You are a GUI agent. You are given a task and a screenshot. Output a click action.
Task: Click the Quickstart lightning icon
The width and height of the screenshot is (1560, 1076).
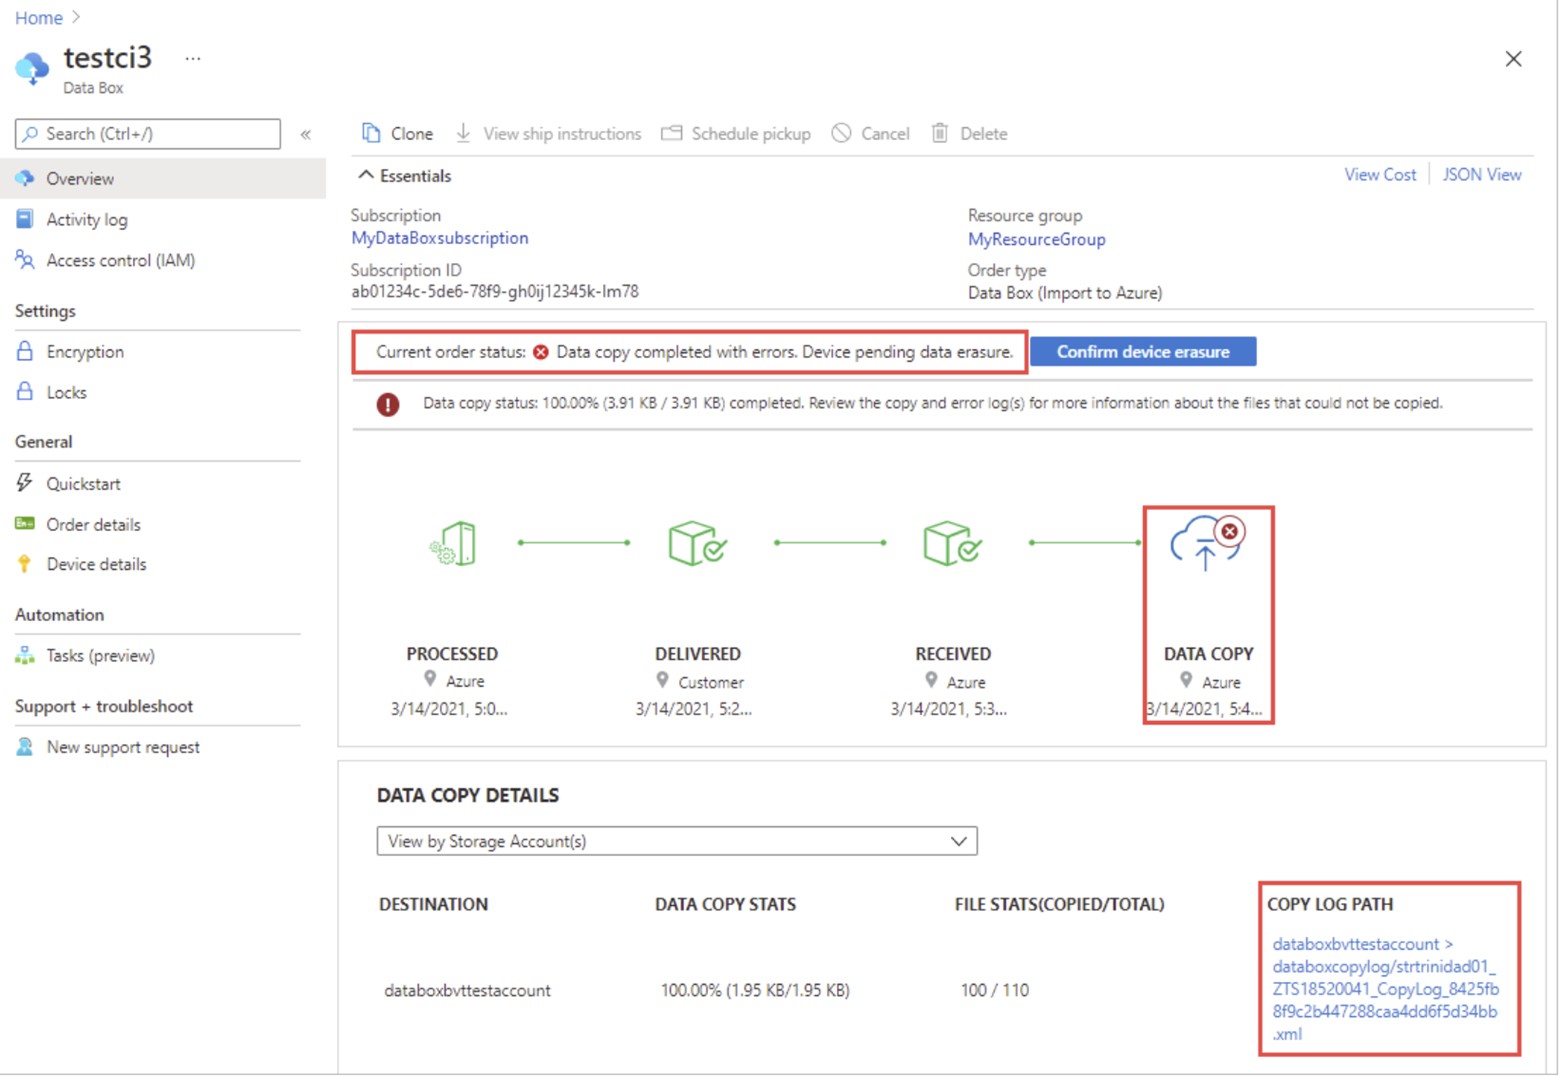25,483
